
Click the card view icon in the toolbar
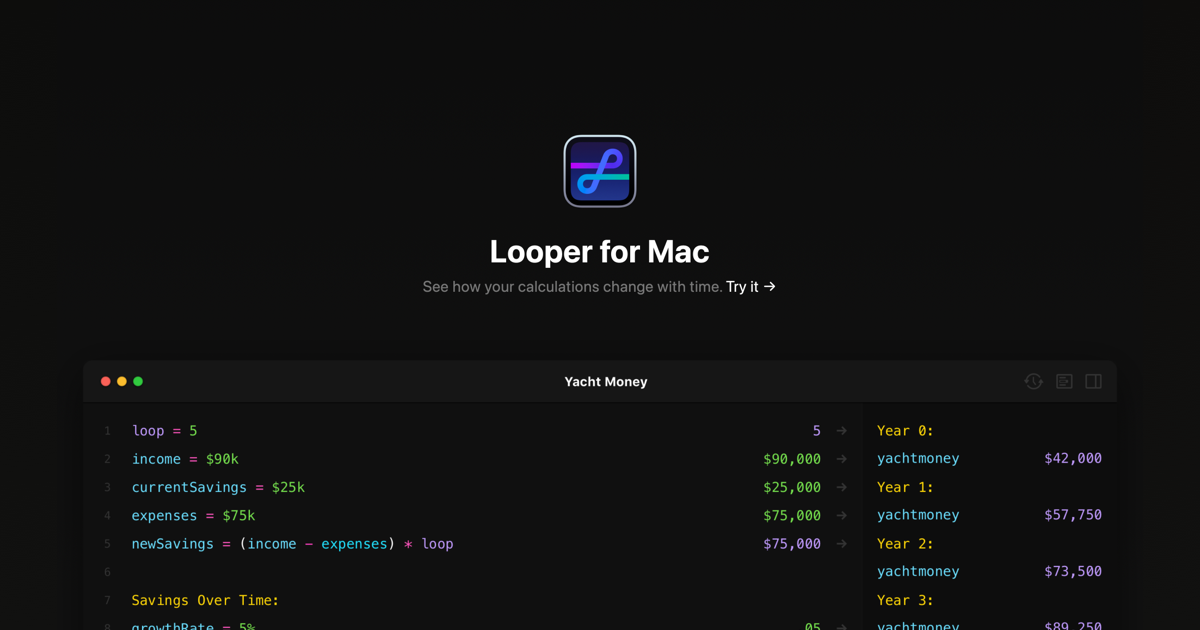click(1064, 381)
